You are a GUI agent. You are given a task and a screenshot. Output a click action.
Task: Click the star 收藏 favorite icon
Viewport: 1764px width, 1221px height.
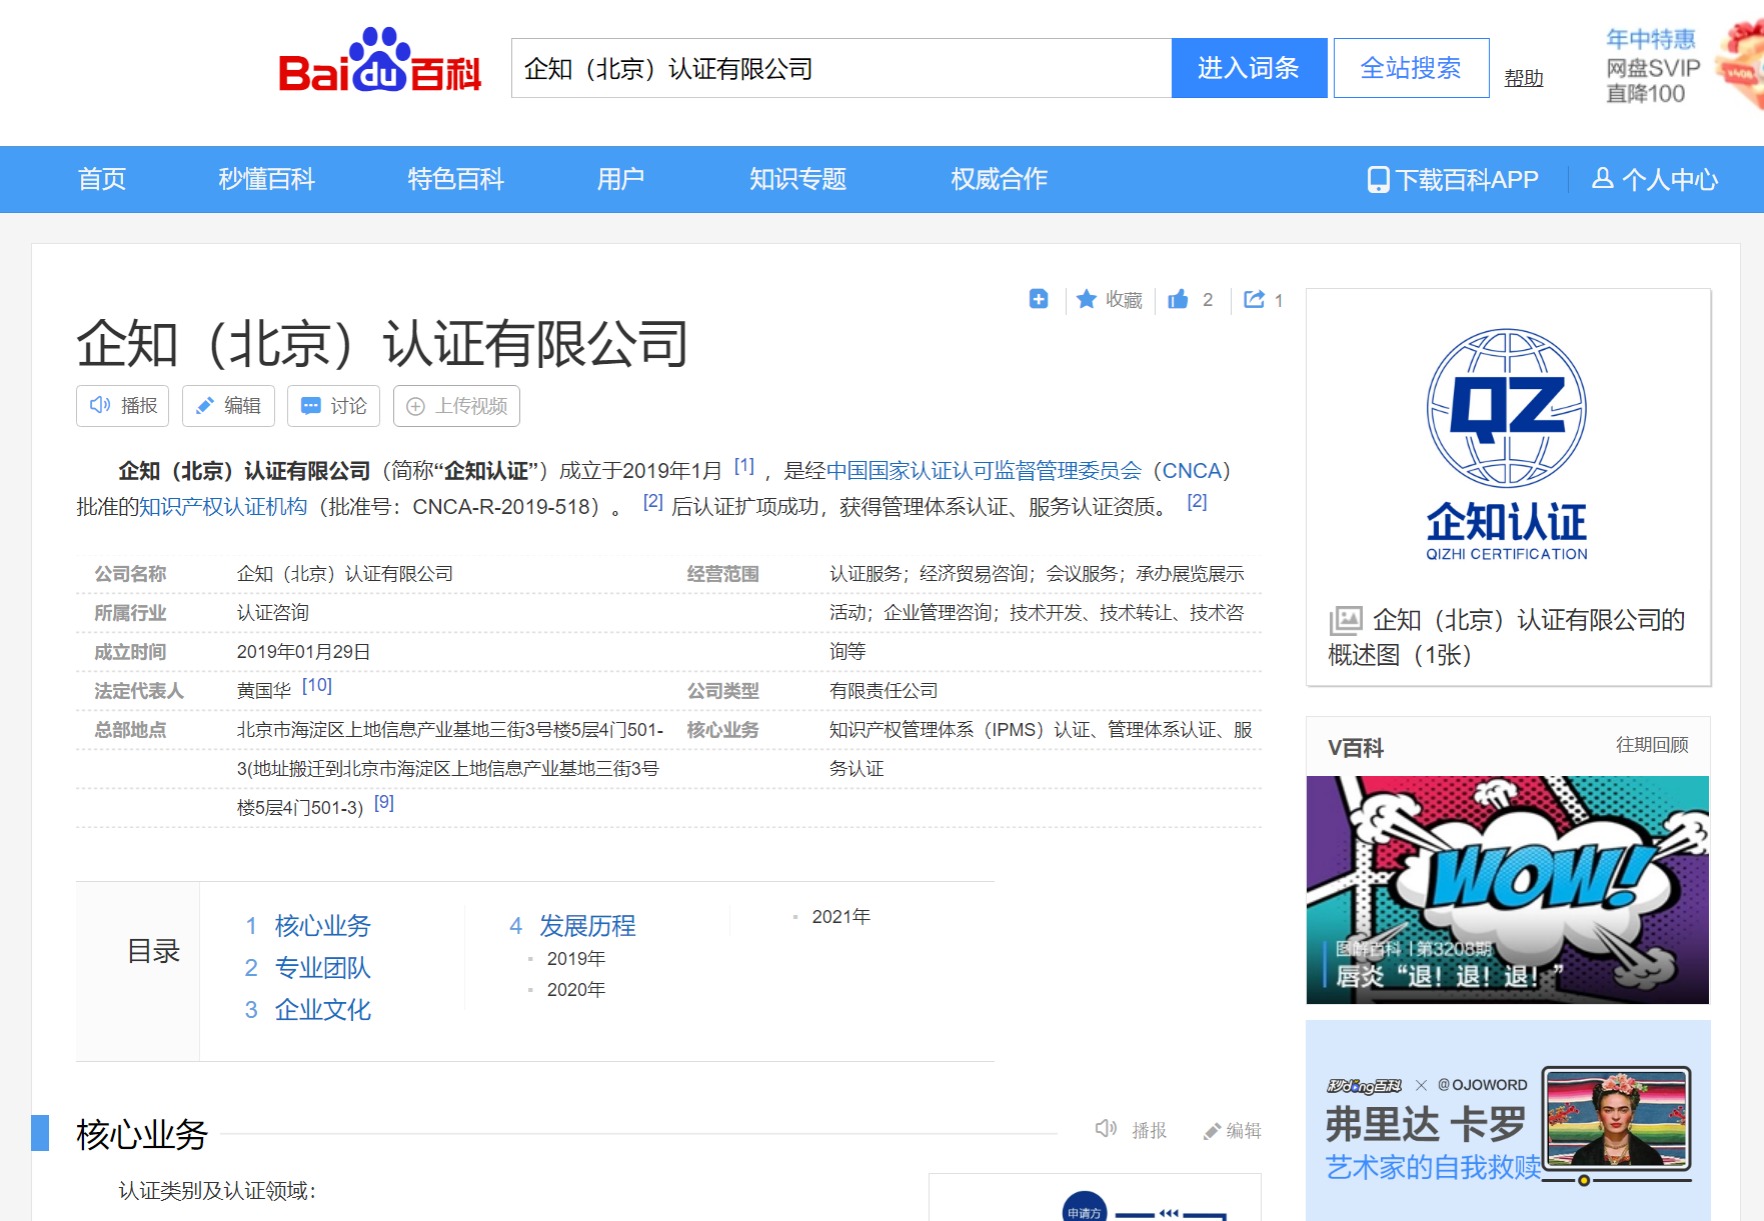pos(1087,299)
